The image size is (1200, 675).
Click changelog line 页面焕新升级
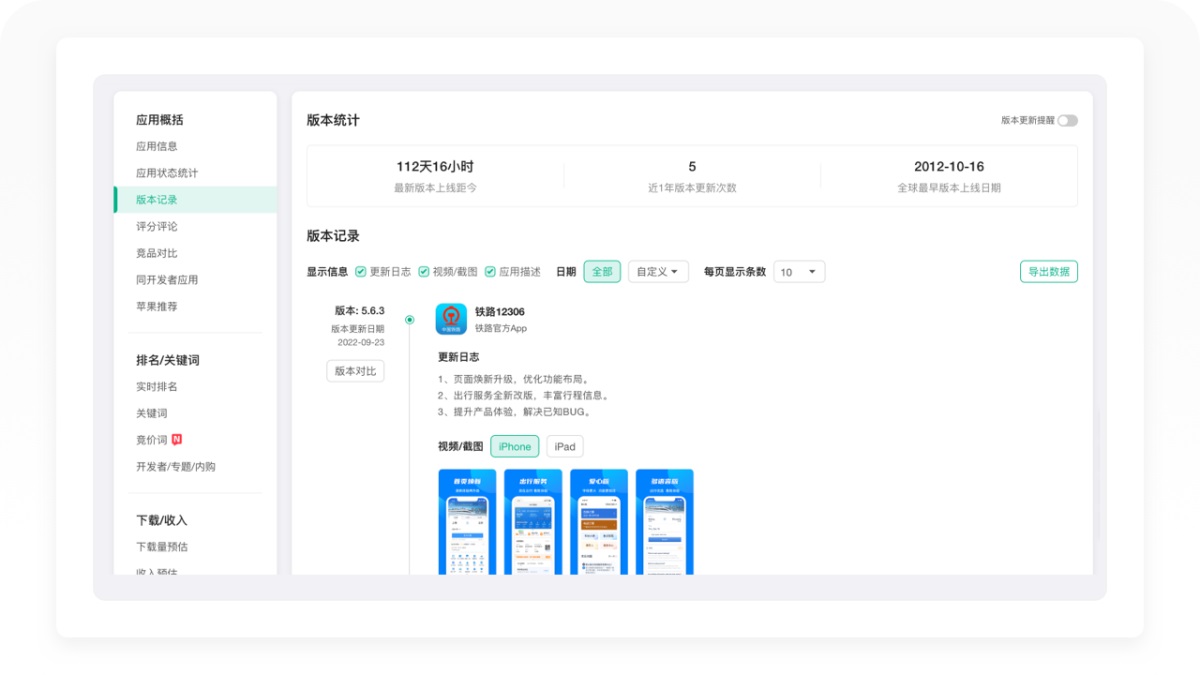514,379
